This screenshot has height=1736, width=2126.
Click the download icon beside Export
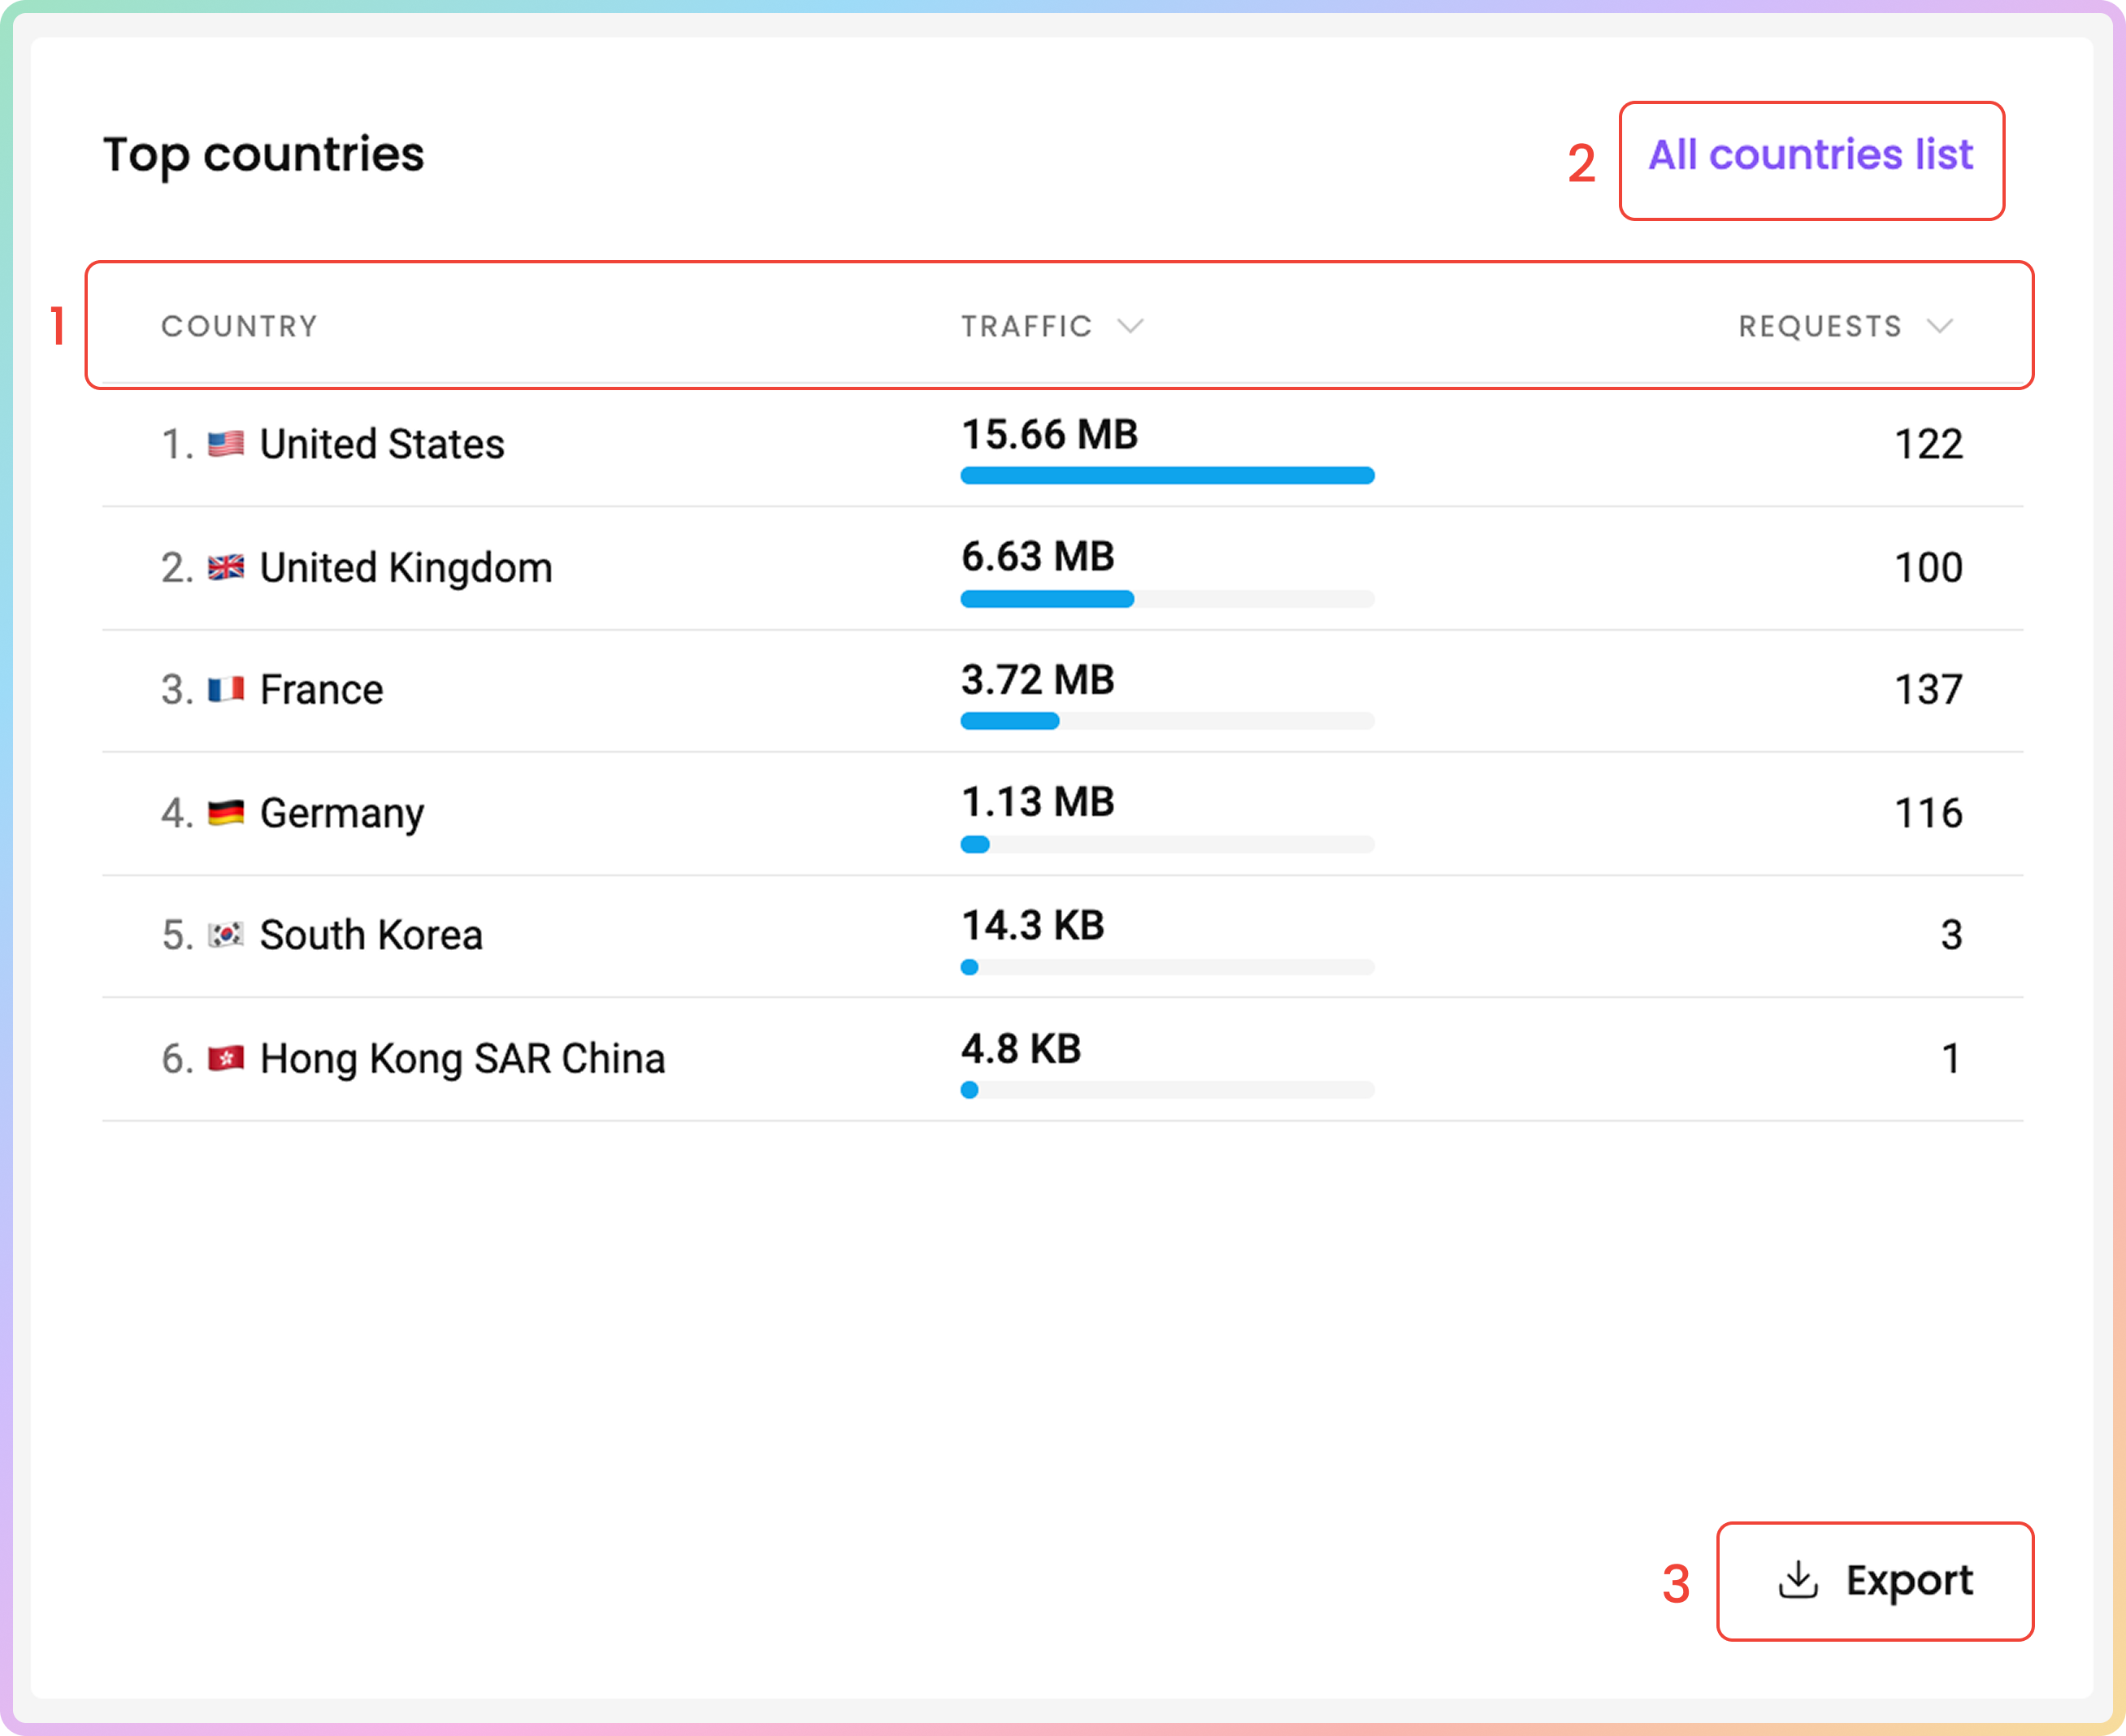(1798, 1580)
